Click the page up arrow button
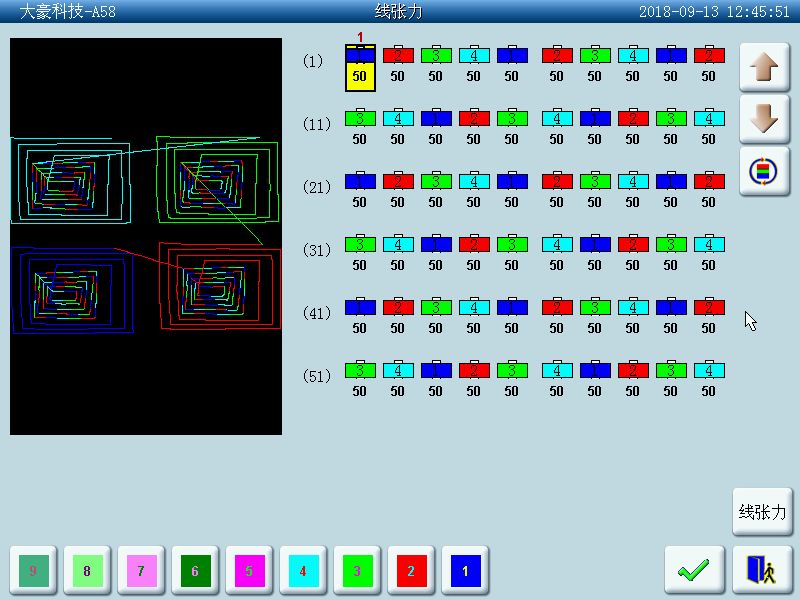This screenshot has width=800, height=600. tap(764, 67)
